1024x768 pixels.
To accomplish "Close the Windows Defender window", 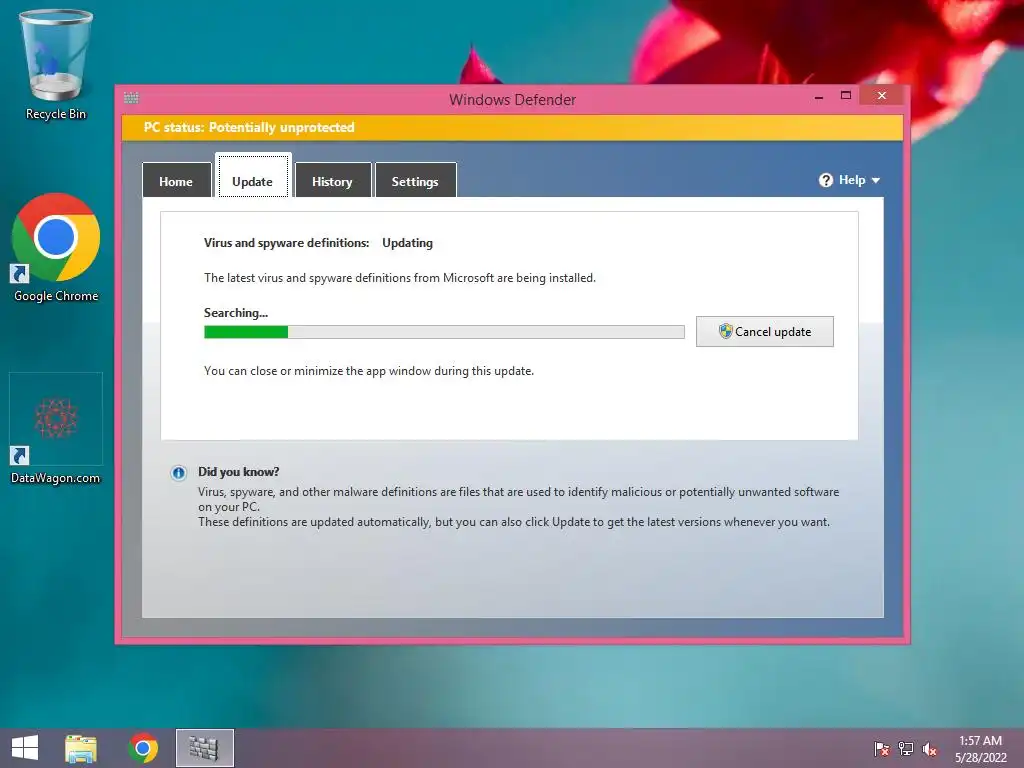I will point(882,96).
